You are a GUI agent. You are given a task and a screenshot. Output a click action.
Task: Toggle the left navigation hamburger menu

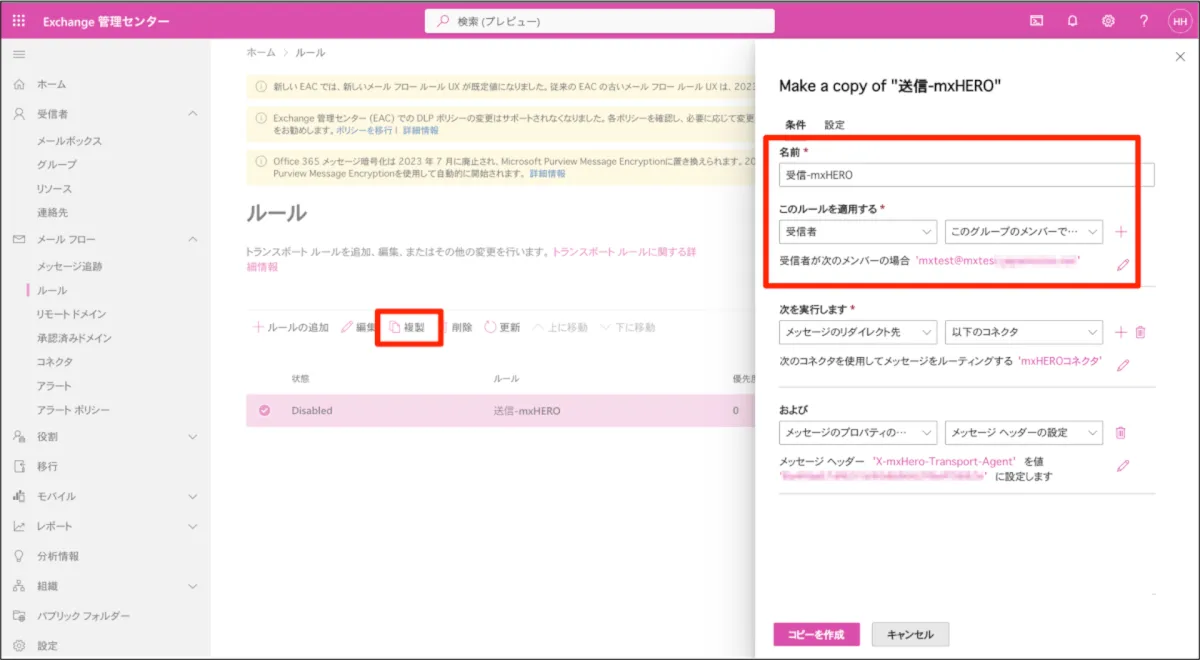tap(19, 53)
